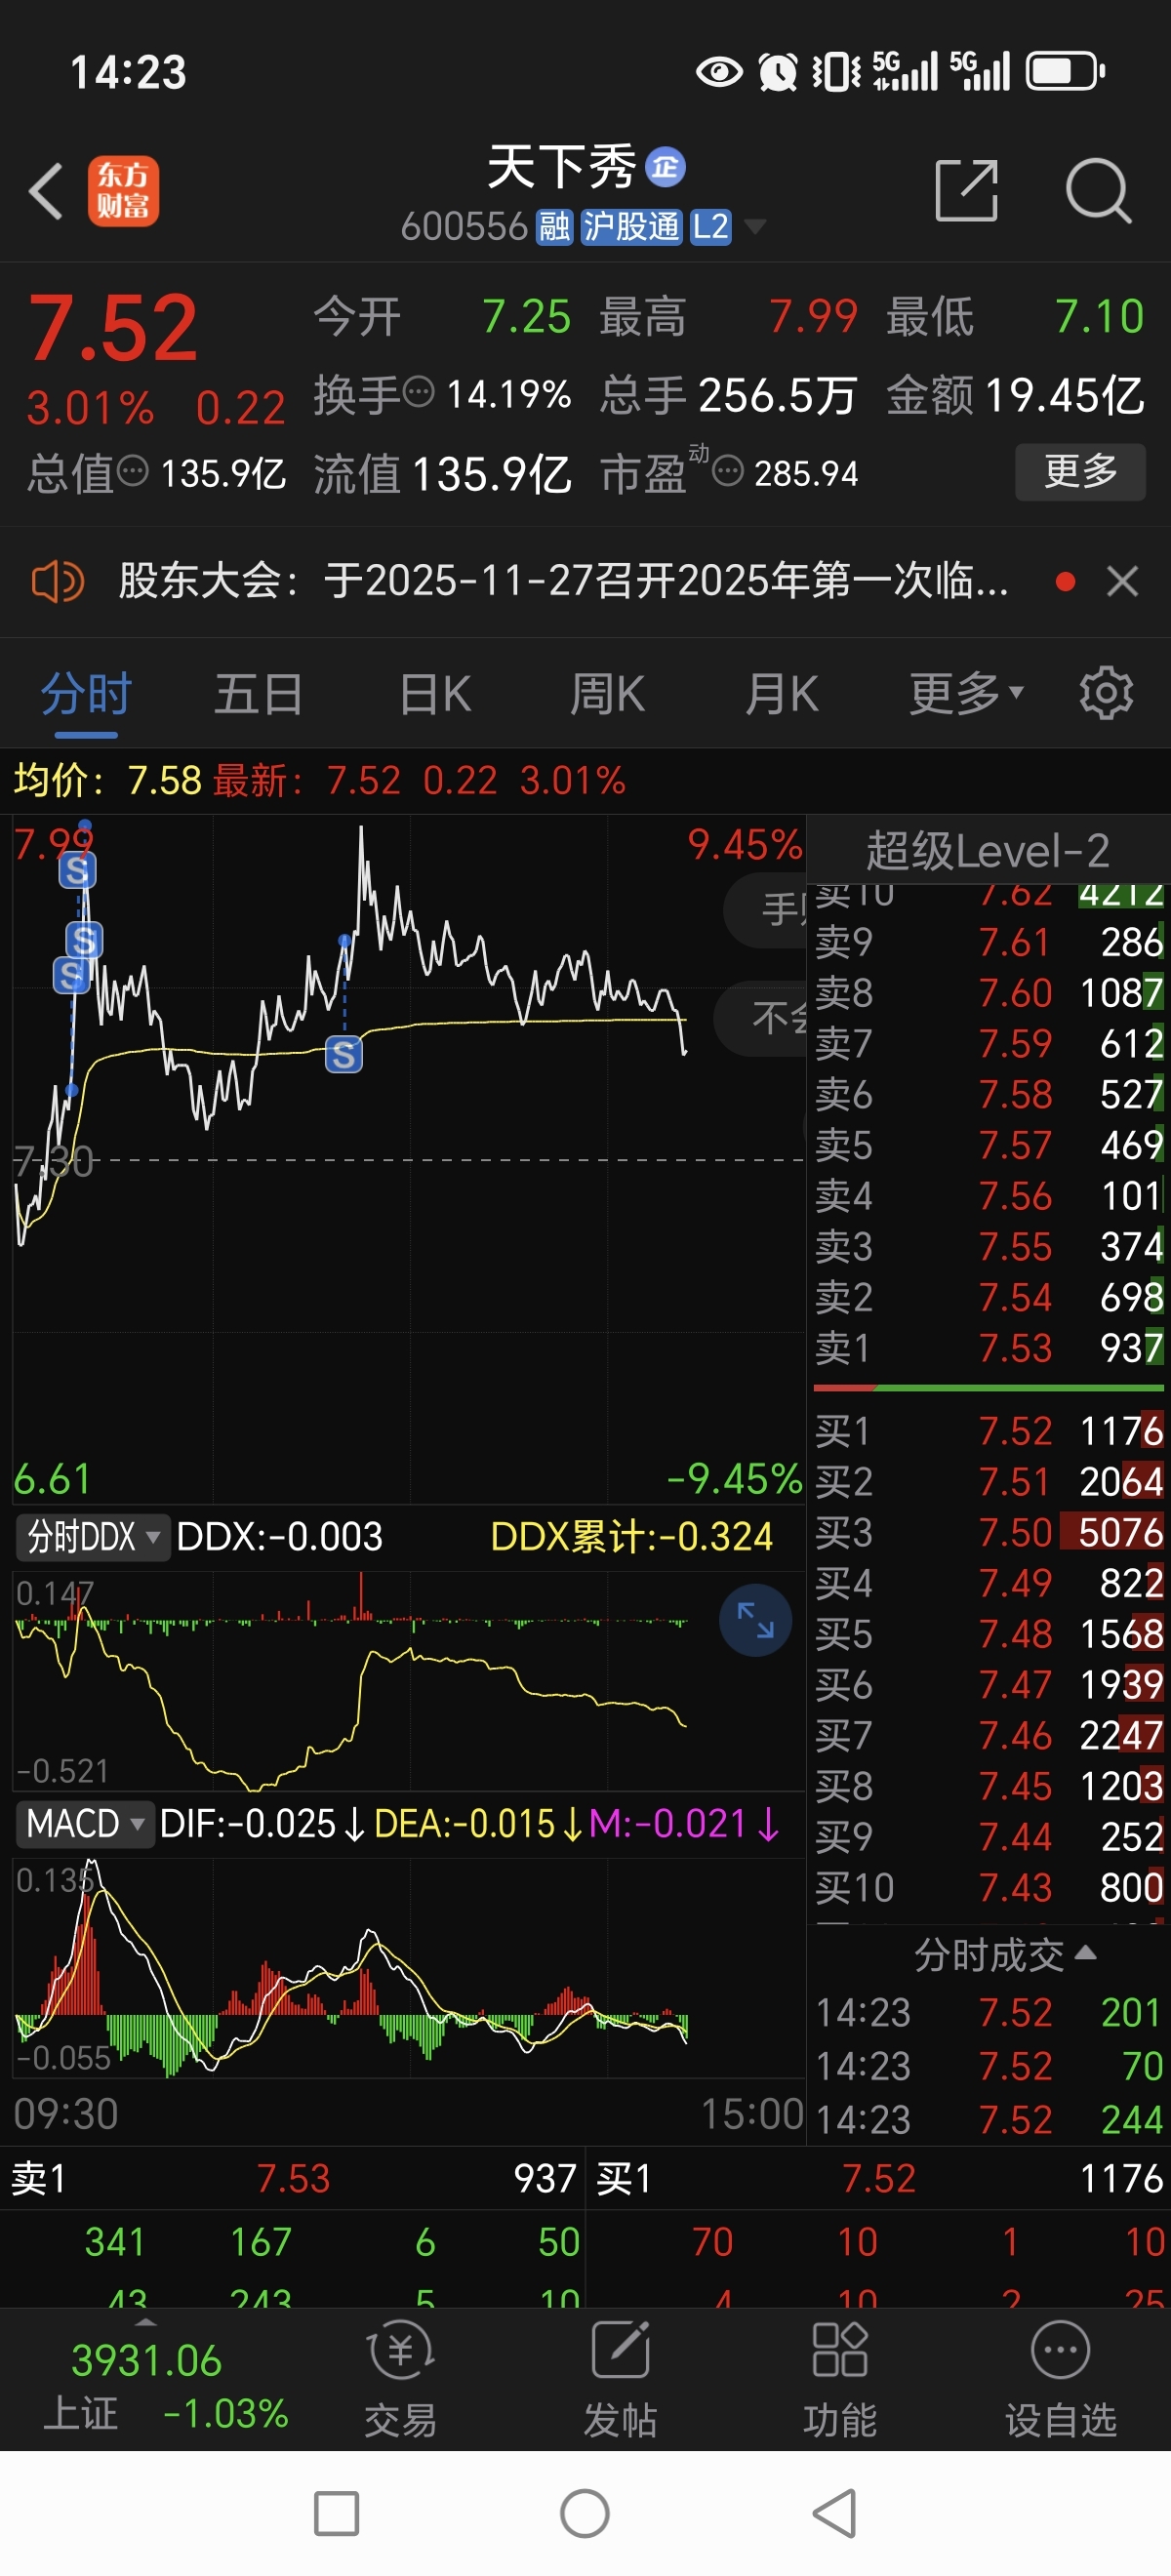This screenshot has height=2576, width=1171.
Task: Open the 分时DDX indicator dropdown
Action: click(x=92, y=1536)
